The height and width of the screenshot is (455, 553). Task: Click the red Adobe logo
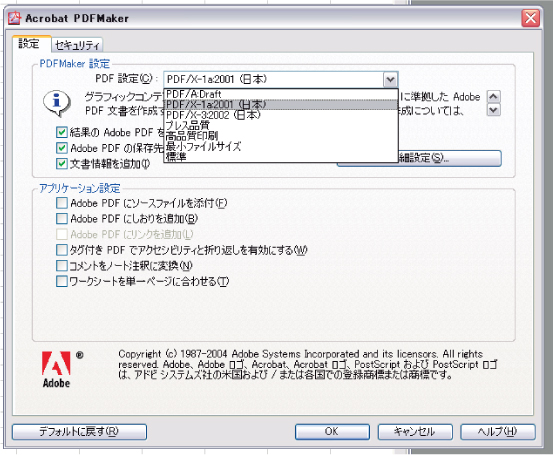coord(56,363)
